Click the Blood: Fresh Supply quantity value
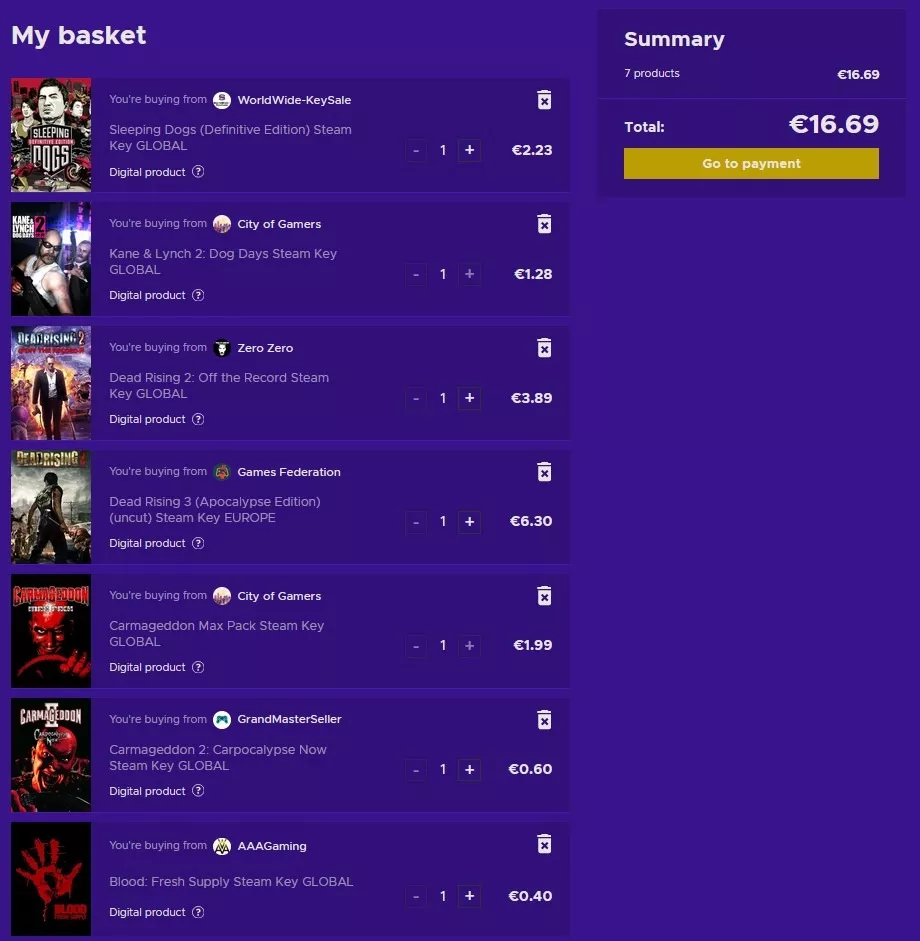920x941 pixels. (443, 896)
